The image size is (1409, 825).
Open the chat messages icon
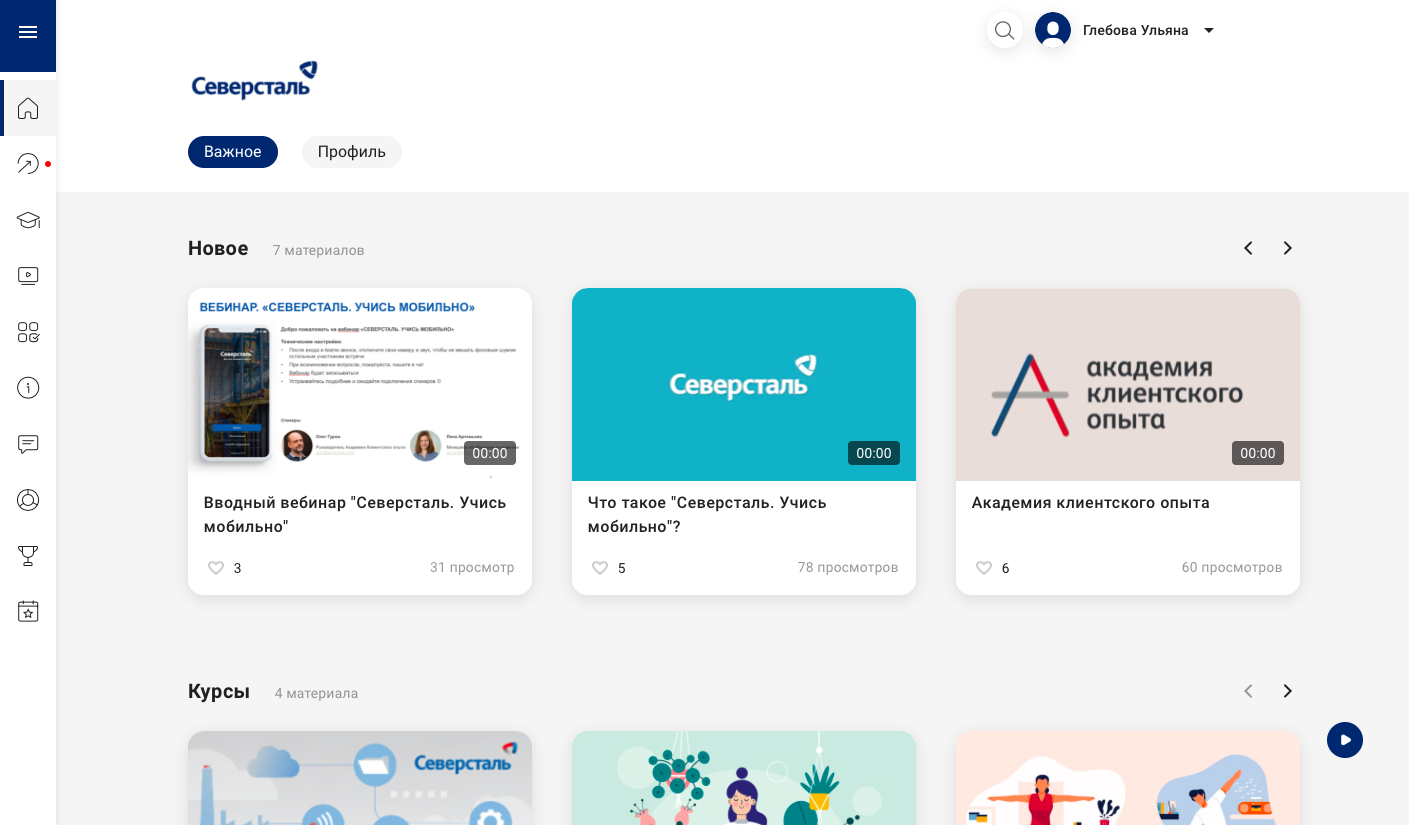tap(28, 444)
